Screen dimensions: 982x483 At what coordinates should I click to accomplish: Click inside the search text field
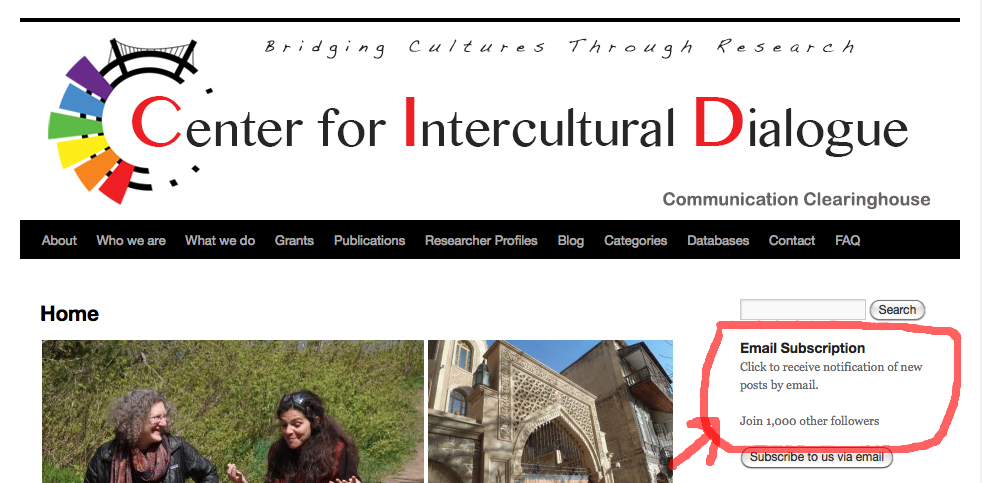(x=803, y=309)
